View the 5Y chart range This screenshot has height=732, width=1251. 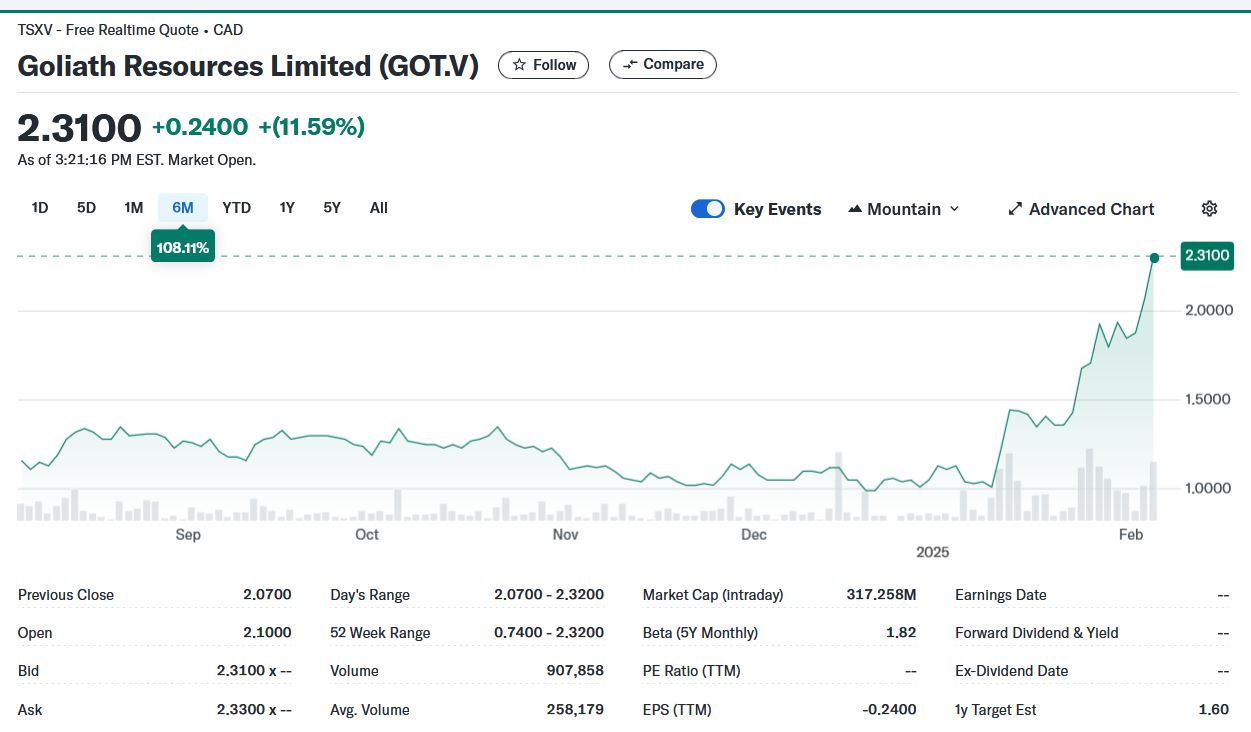coord(332,208)
